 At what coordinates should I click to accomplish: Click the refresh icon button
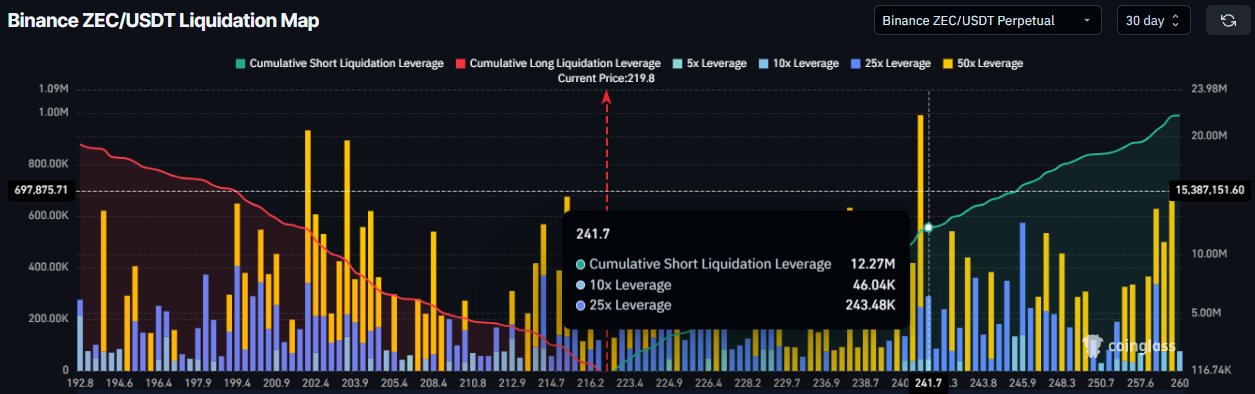tap(1227, 20)
